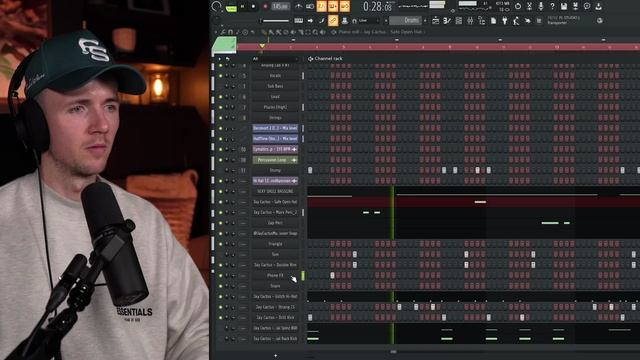Mute the Lead channel LED

[x=220, y=97]
